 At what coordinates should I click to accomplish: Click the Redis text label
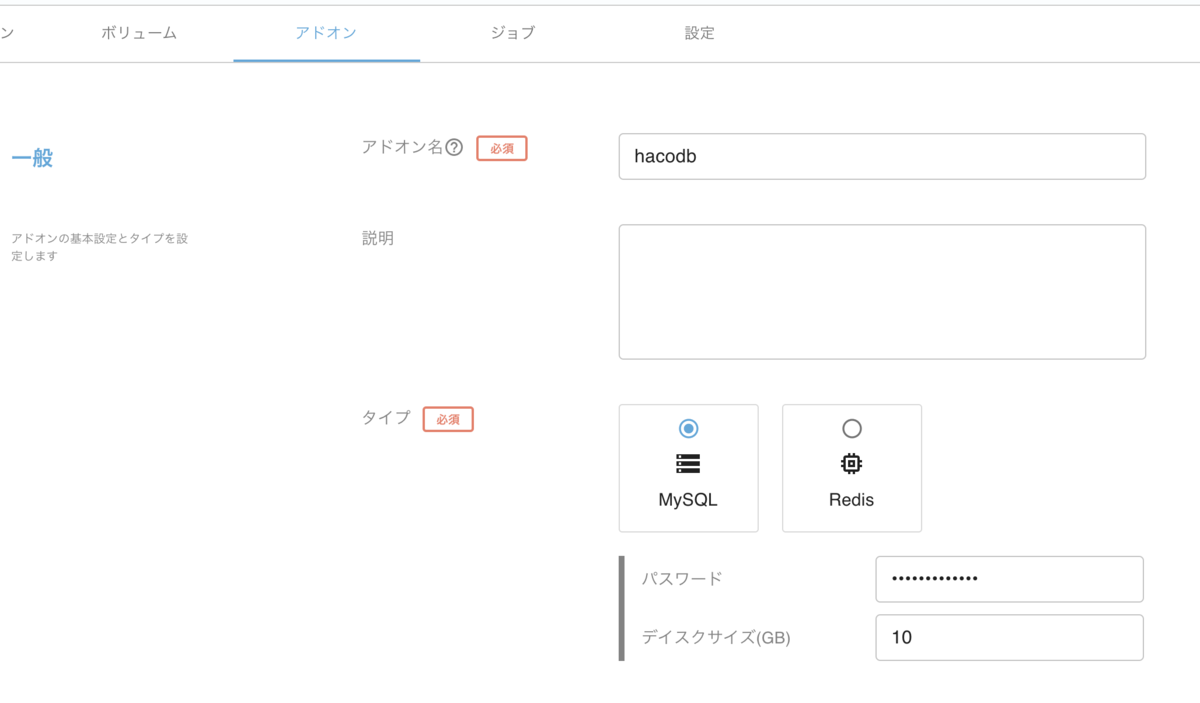[851, 500]
